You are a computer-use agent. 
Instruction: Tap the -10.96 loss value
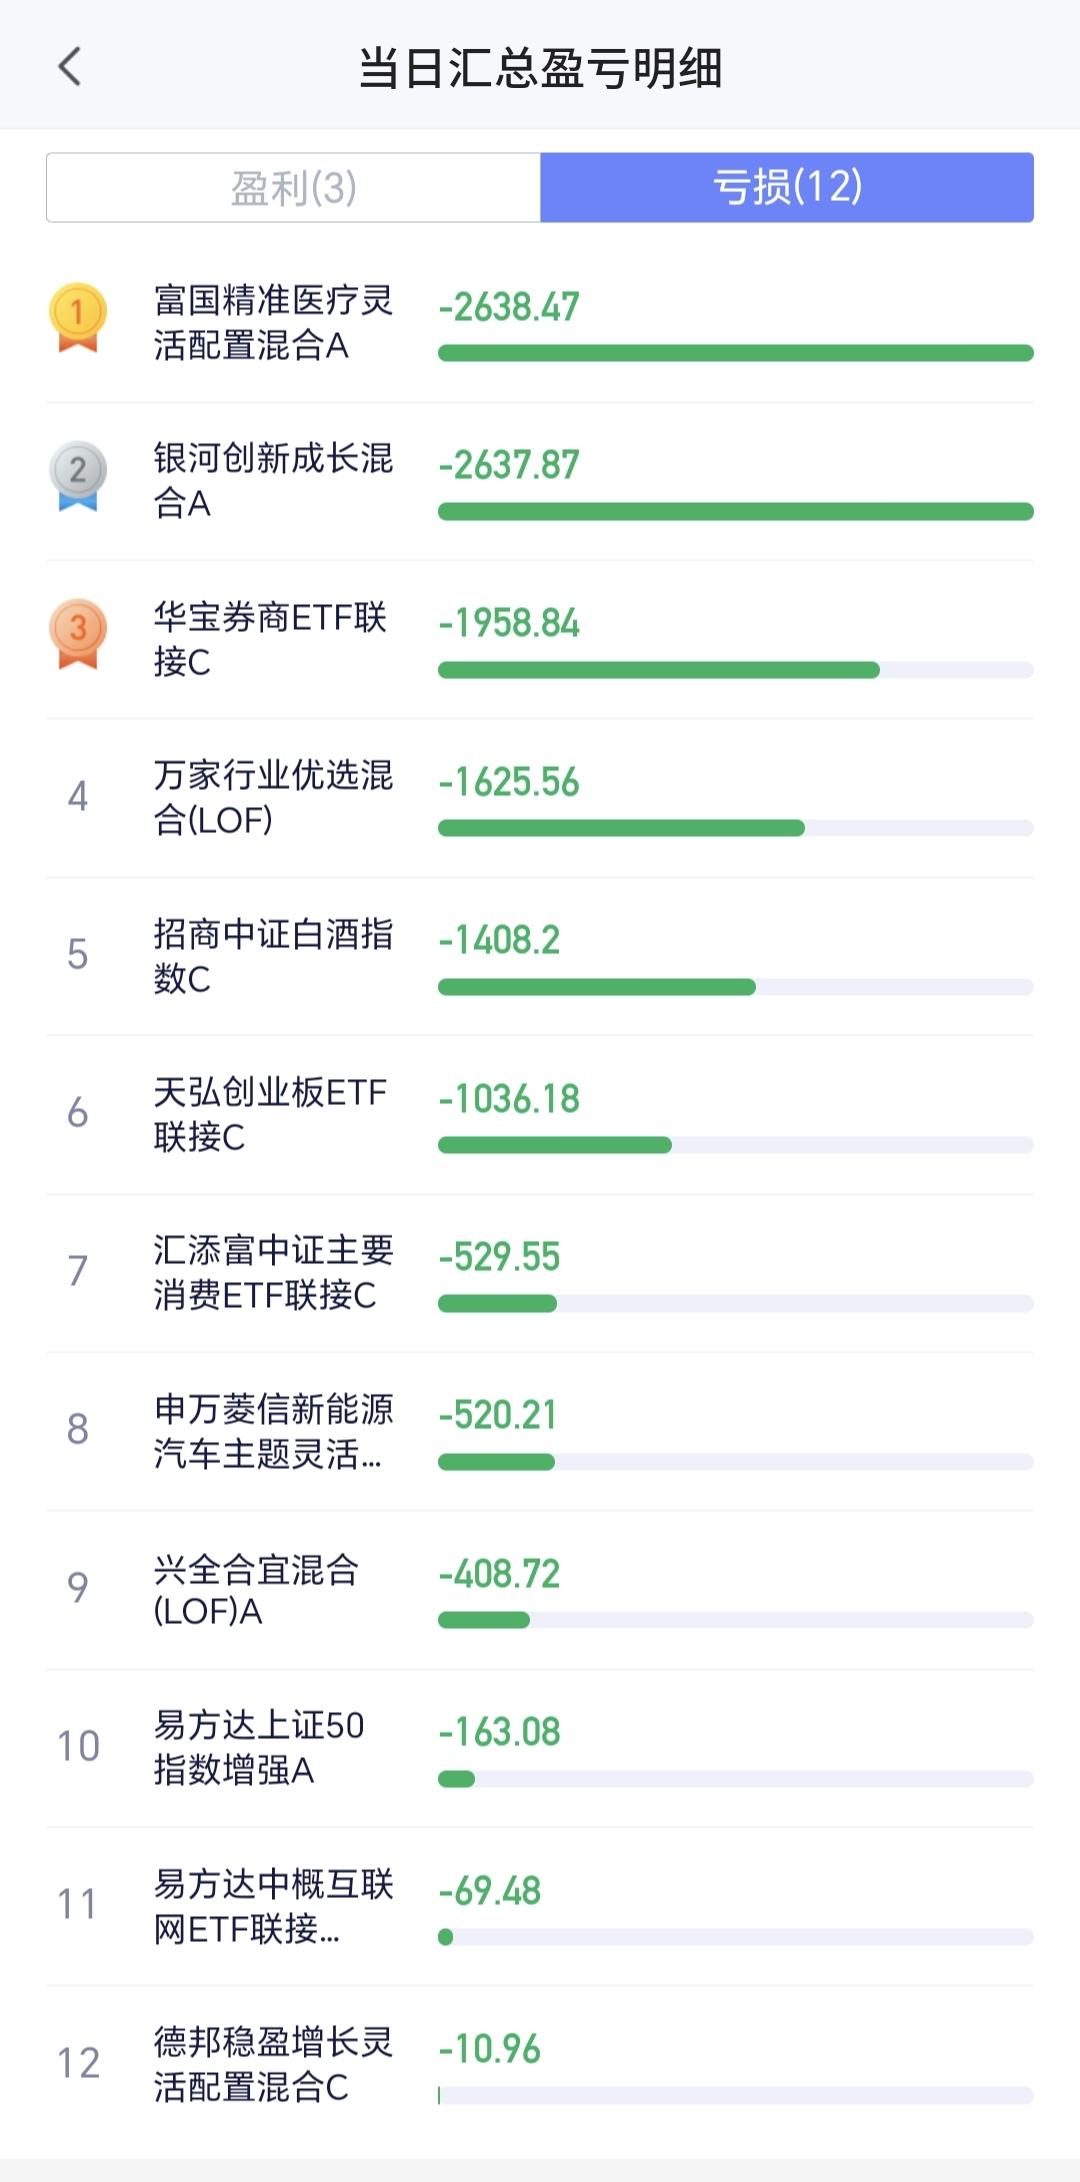[490, 2049]
